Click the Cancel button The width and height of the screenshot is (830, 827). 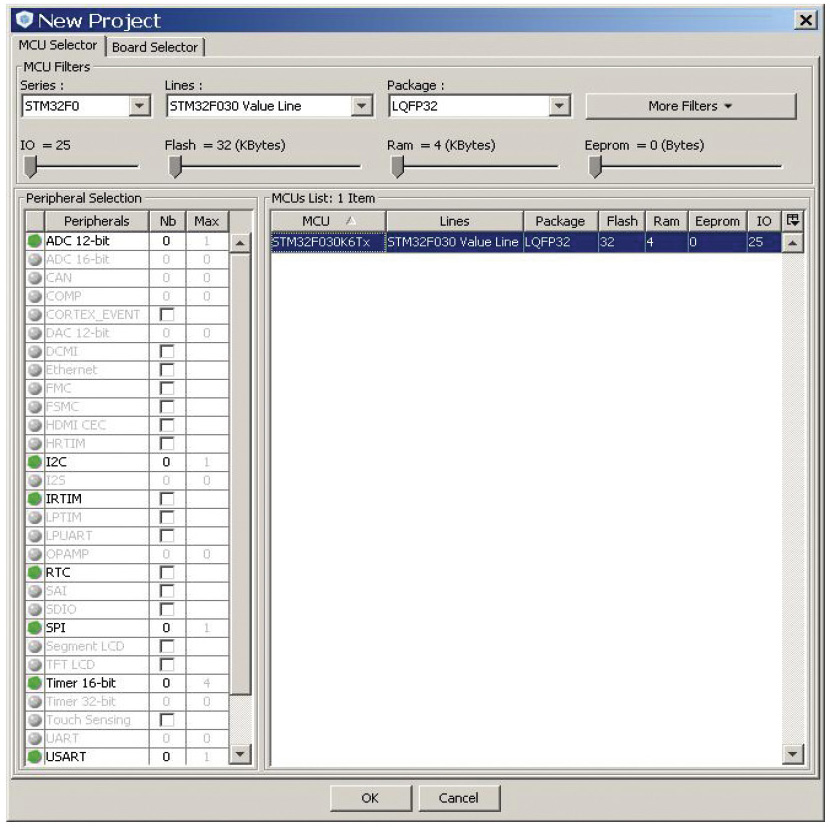point(458,798)
